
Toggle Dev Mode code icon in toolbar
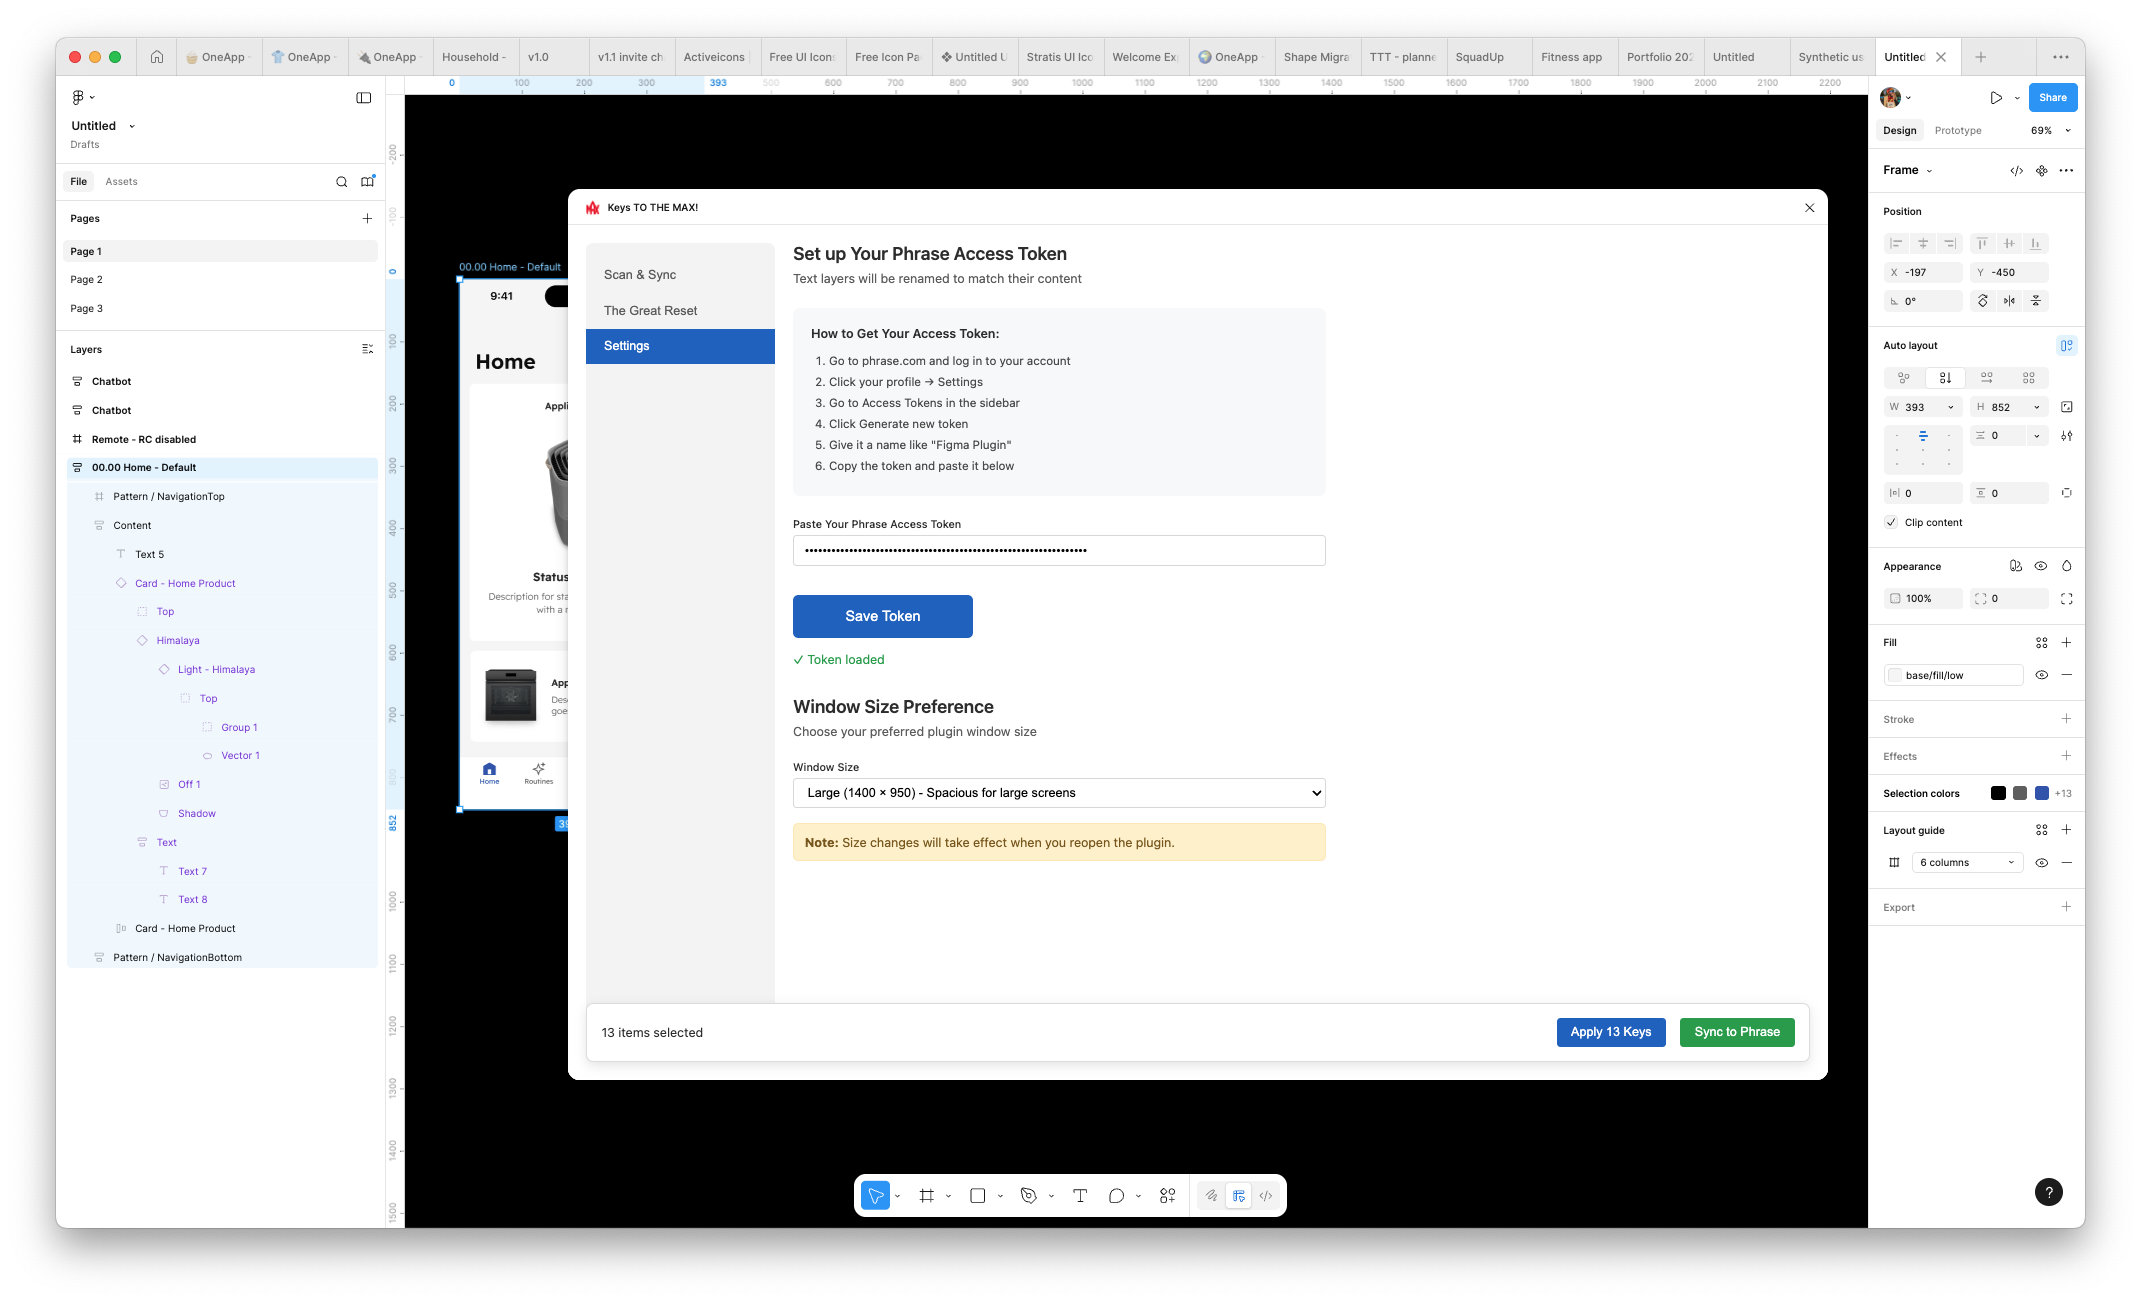(x=1266, y=1196)
